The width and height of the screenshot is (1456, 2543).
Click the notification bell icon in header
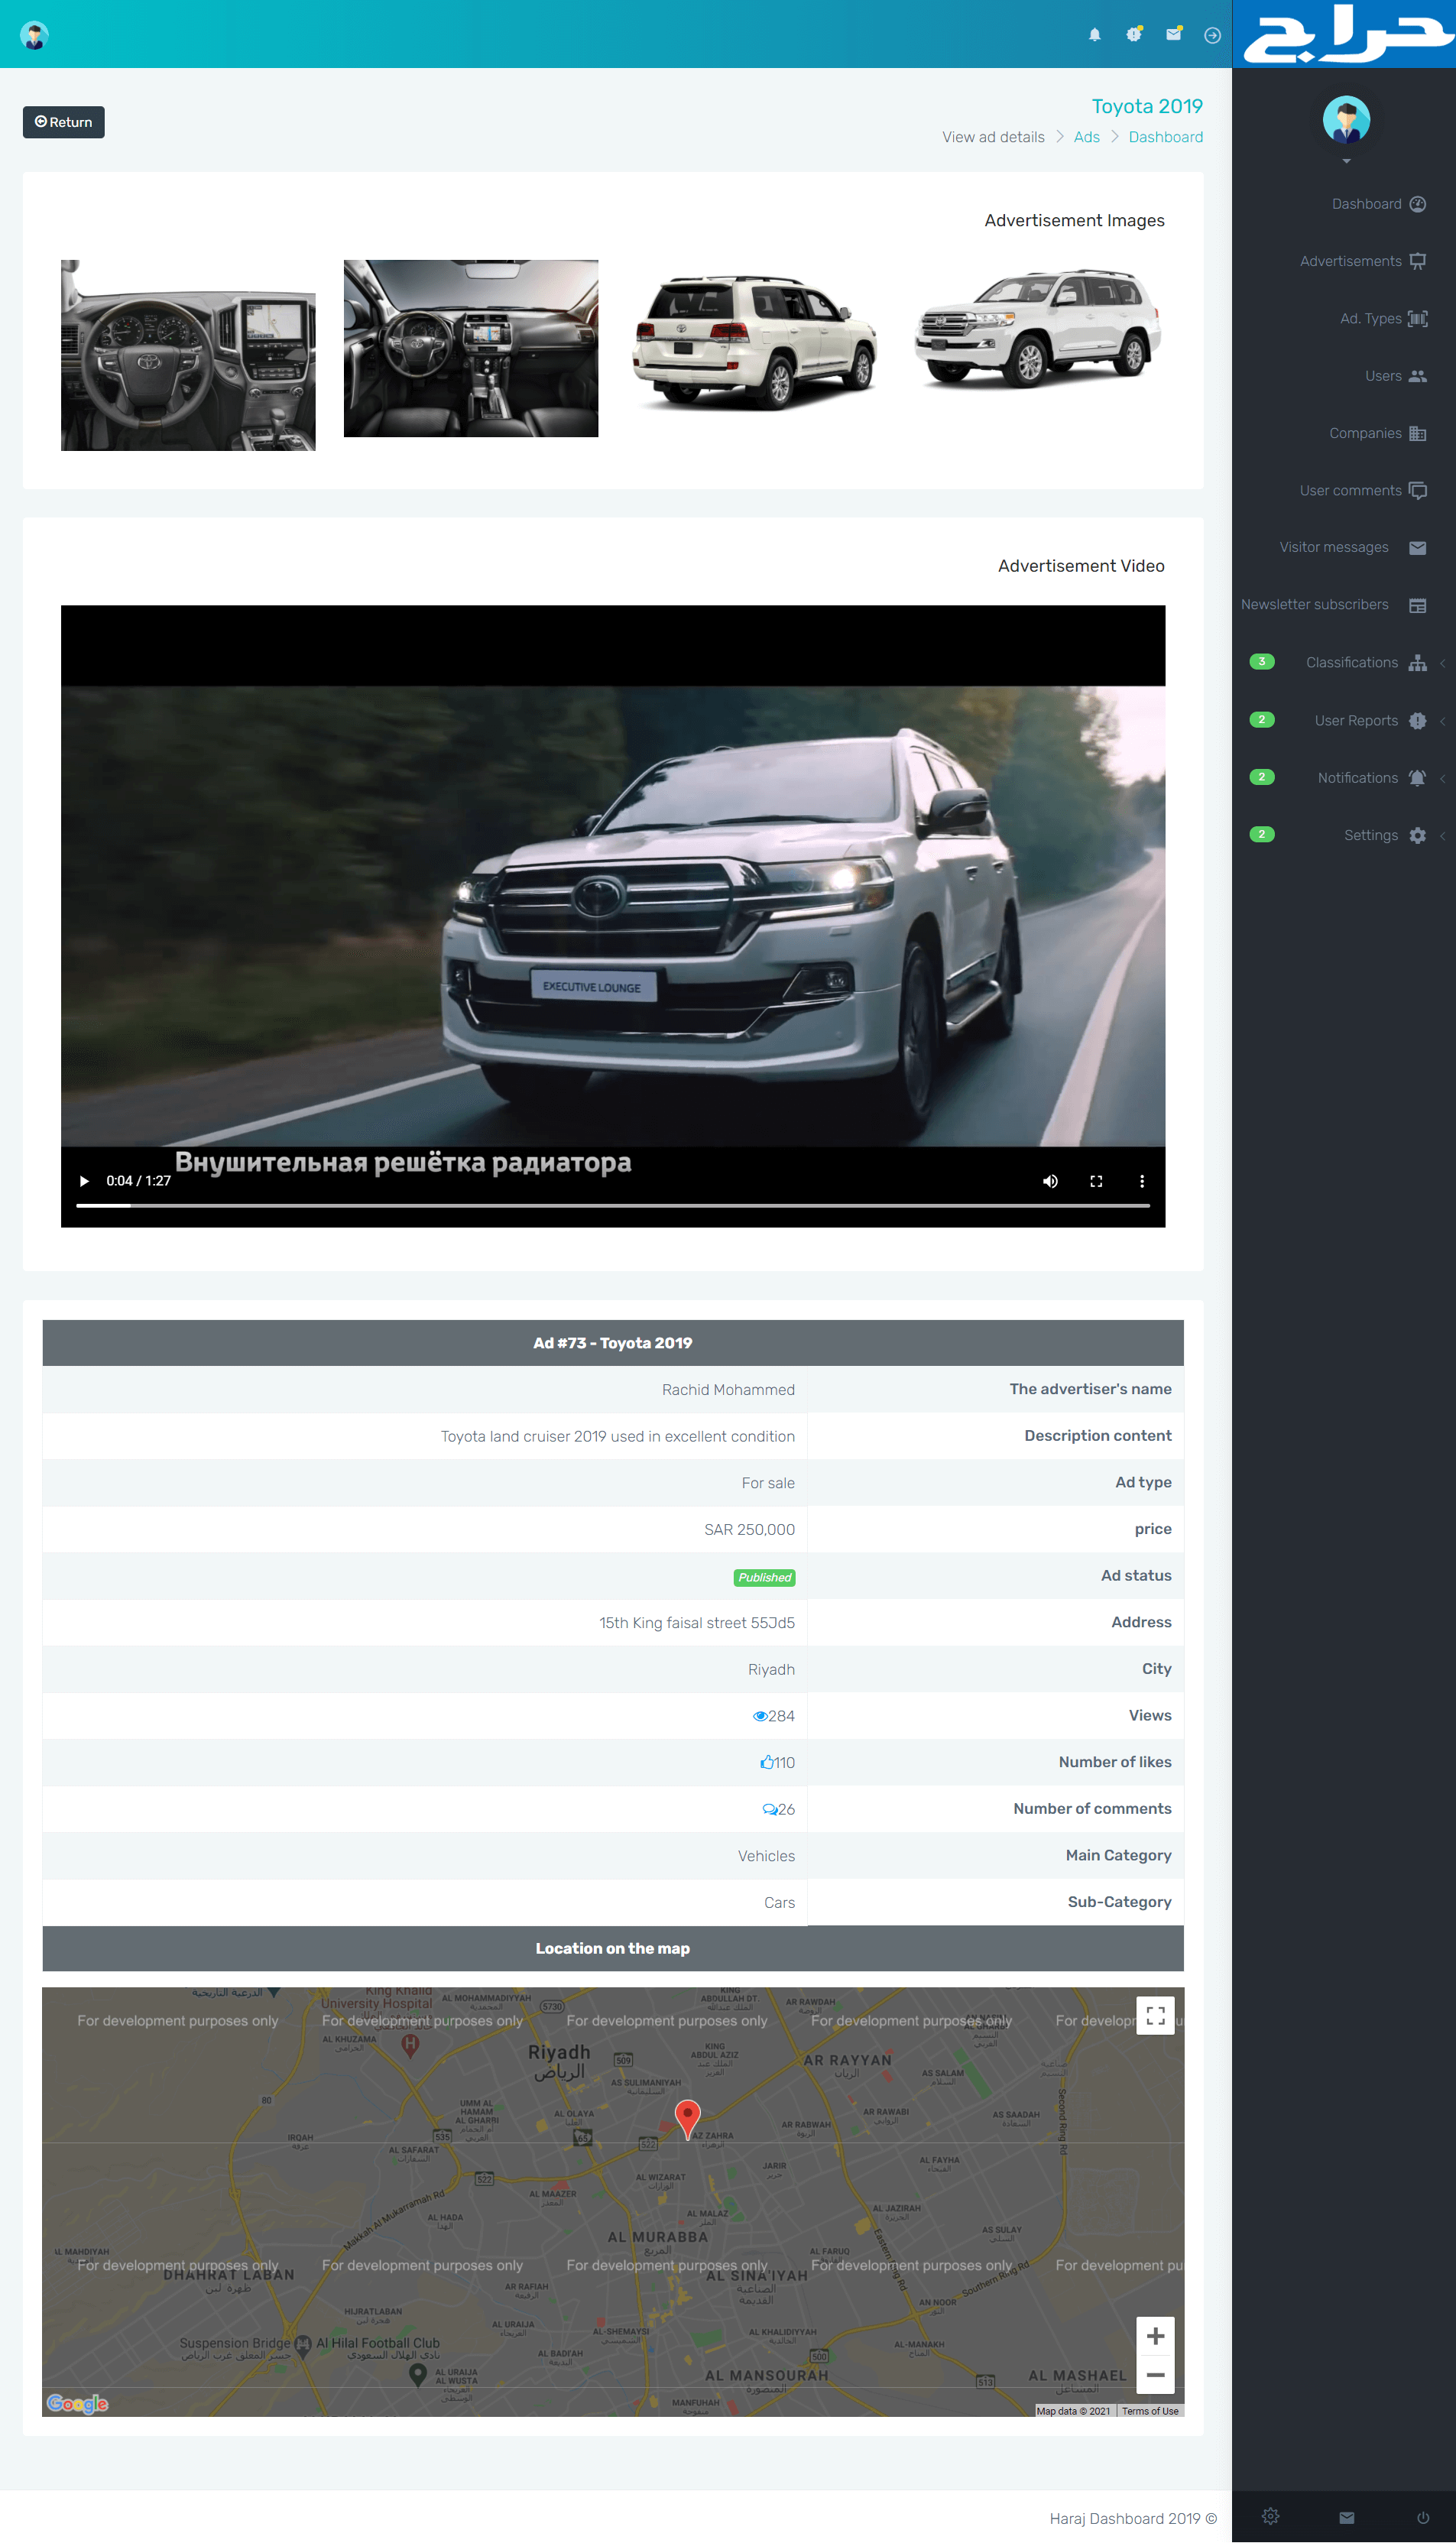point(1094,35)
